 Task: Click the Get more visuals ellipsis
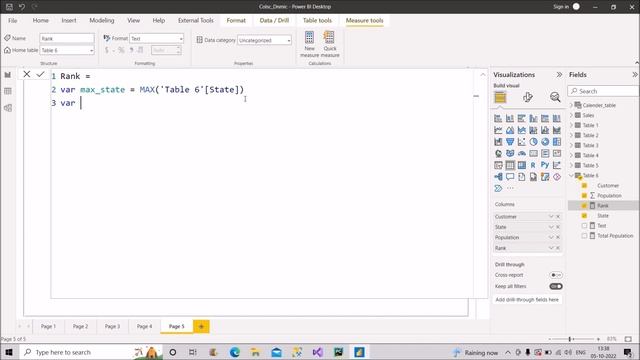point(510,188)
